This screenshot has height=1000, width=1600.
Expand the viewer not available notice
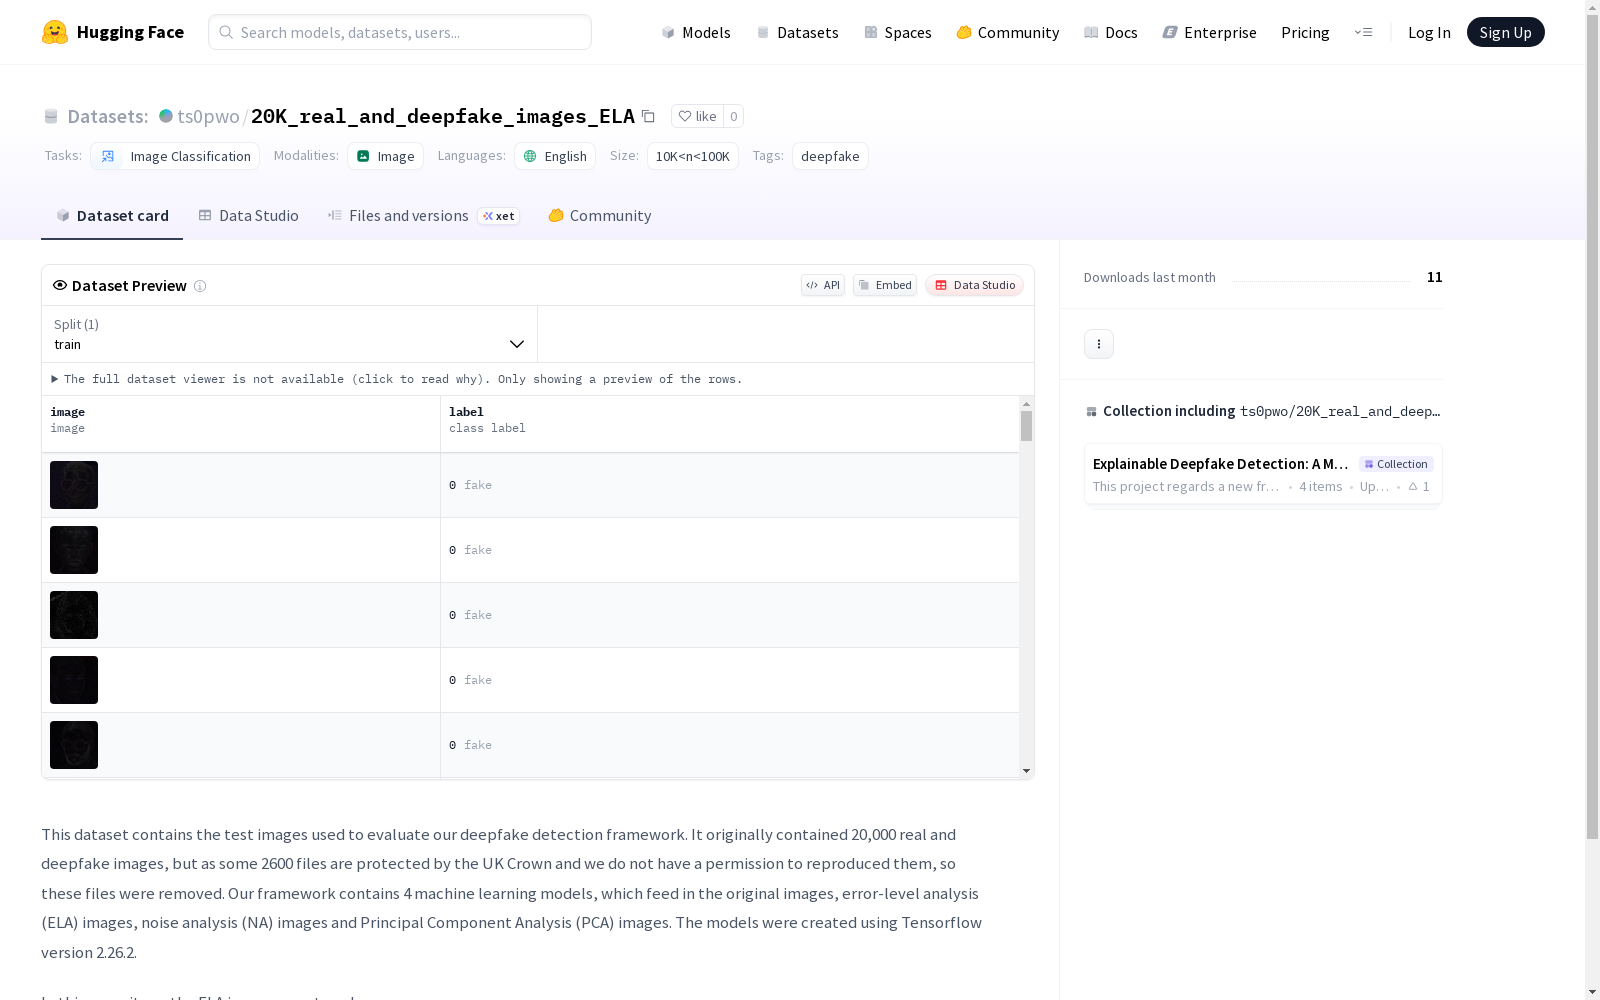(x=397, y=379)
